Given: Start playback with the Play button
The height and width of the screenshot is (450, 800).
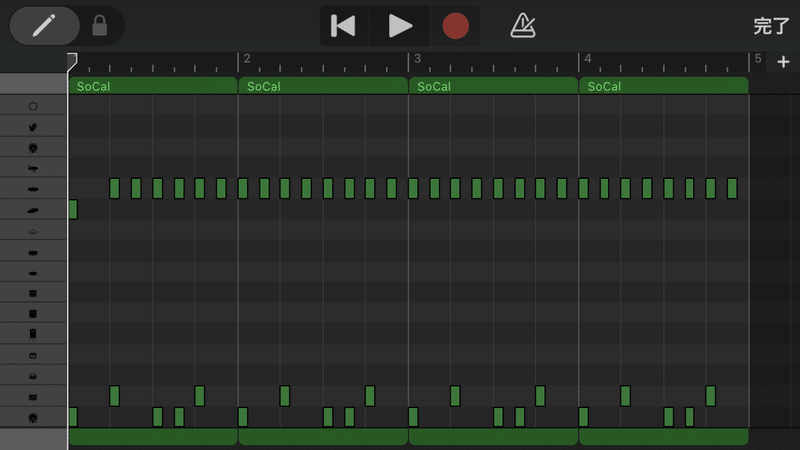Looking at the screenshot, I should click(x=400, y=26).
